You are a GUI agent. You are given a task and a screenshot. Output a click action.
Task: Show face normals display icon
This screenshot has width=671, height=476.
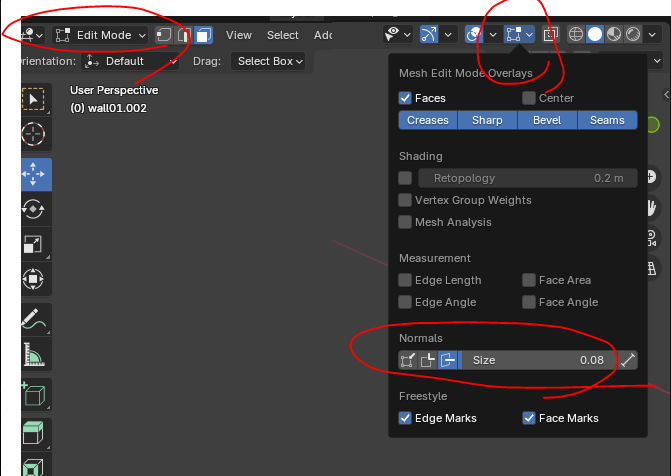[448, 360]
